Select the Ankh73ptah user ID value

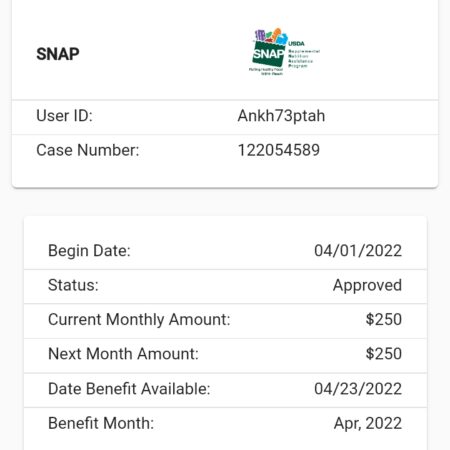(281, 116)
